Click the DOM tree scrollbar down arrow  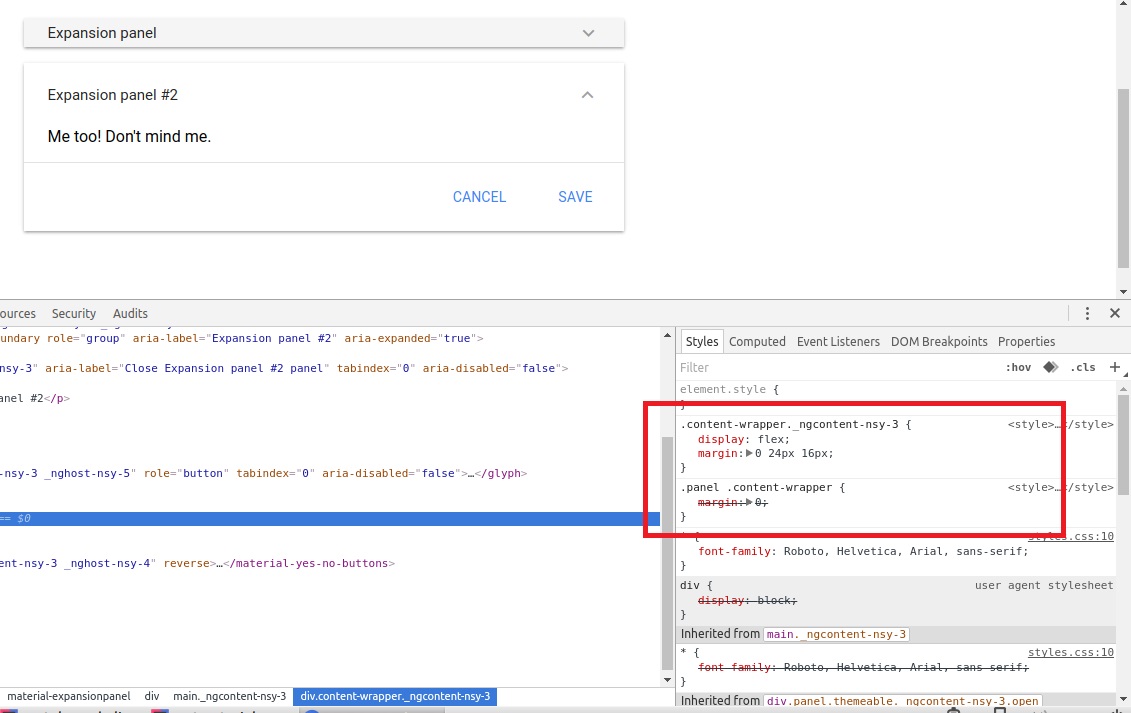click(x=667, y=679)
